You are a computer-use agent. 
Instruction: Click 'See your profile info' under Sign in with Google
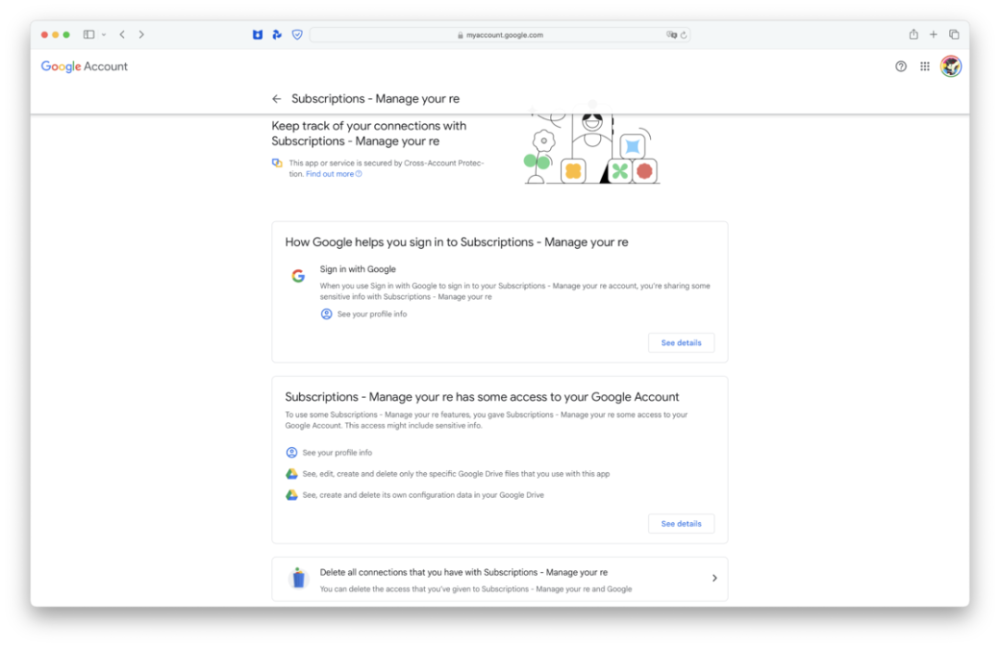pyautogui.click(x=372, y=314)
